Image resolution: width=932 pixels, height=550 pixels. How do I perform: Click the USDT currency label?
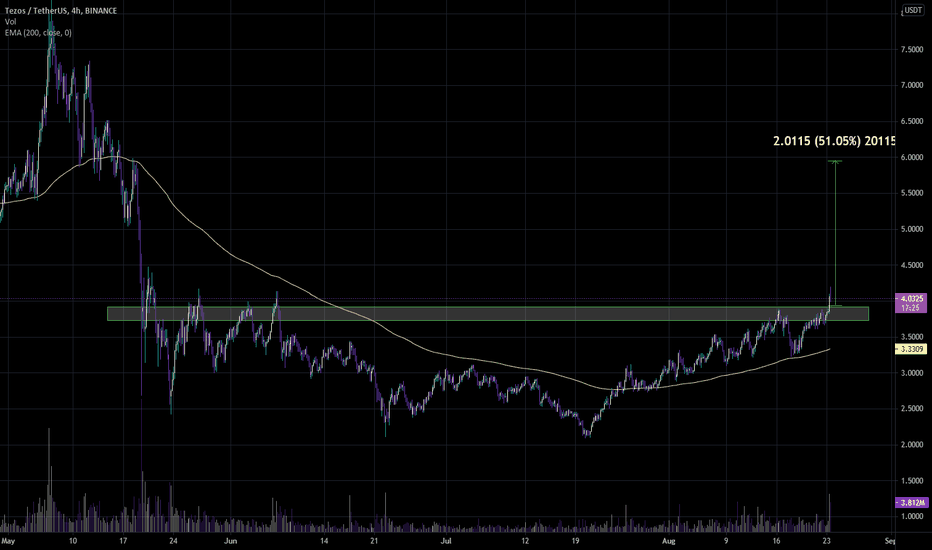point(912,10)
